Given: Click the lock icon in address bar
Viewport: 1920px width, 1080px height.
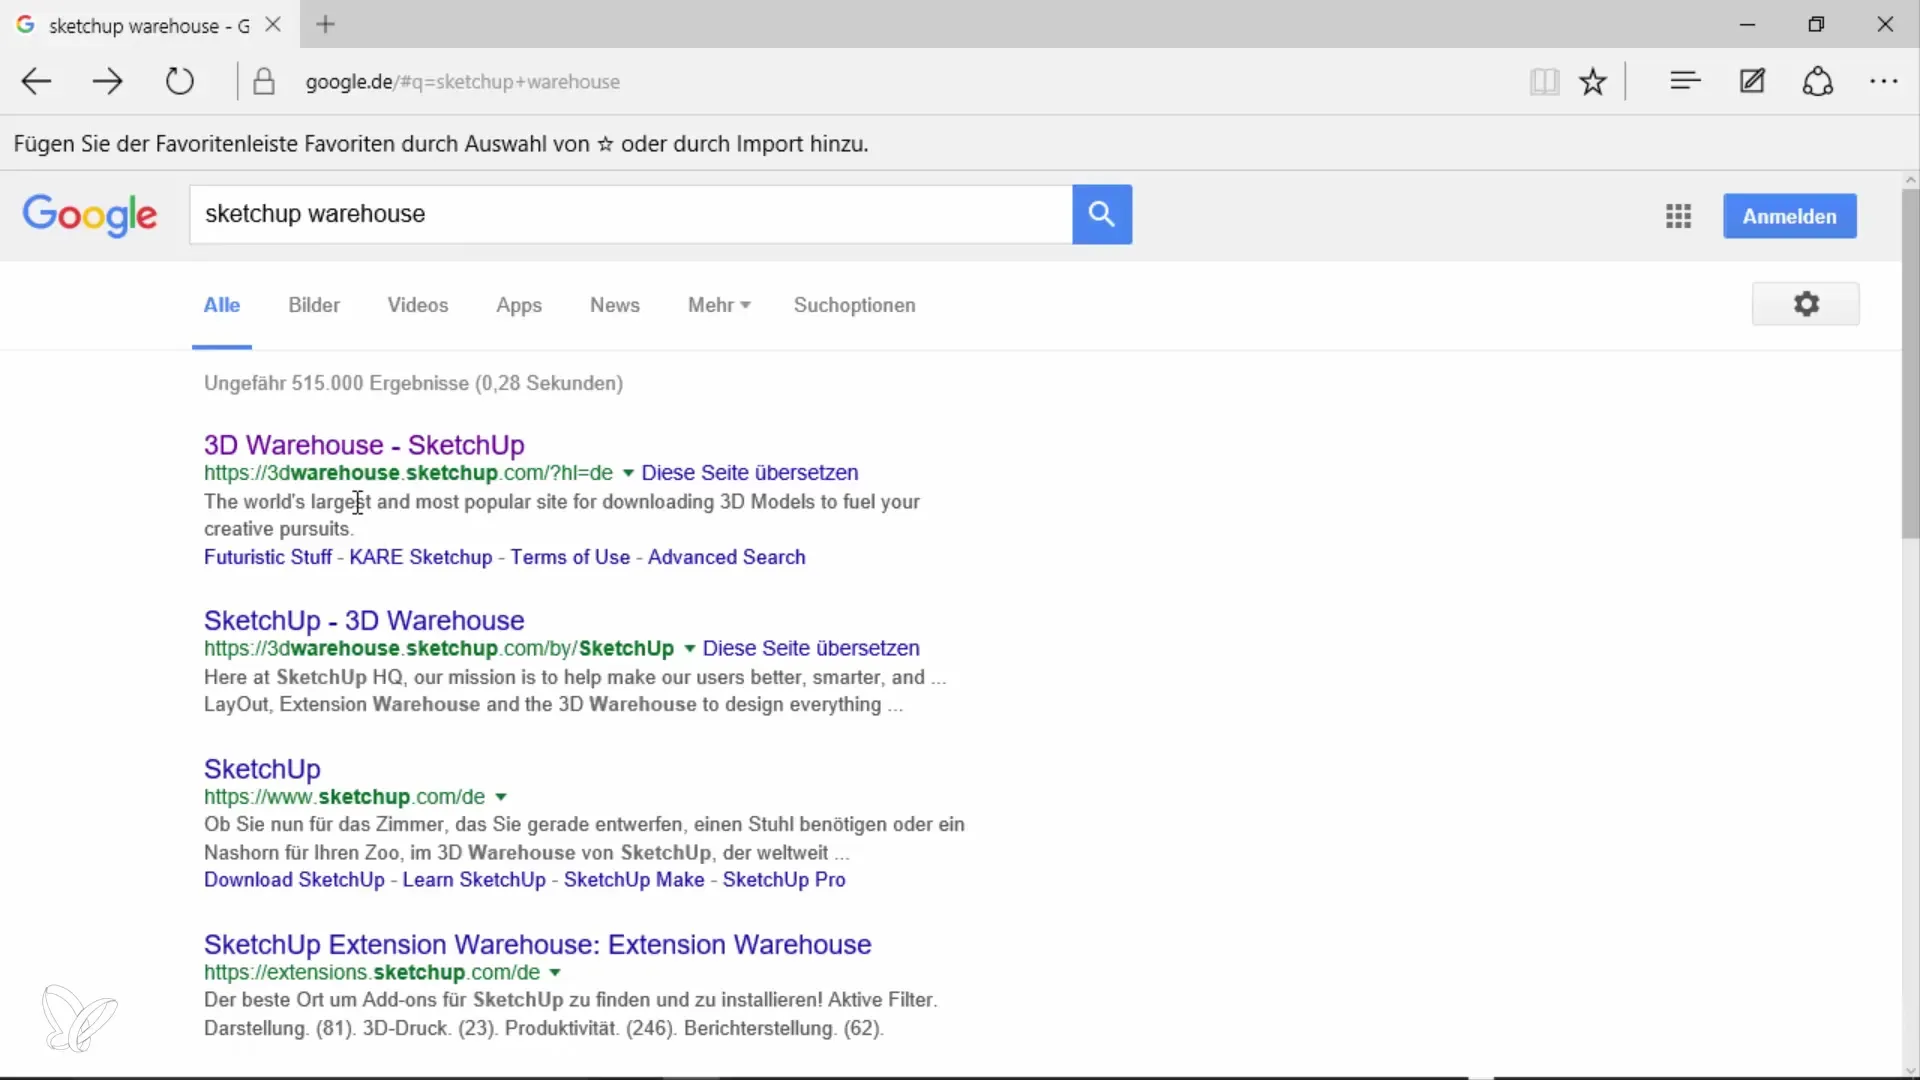Looking at the screenshot, I should point(264,81).
